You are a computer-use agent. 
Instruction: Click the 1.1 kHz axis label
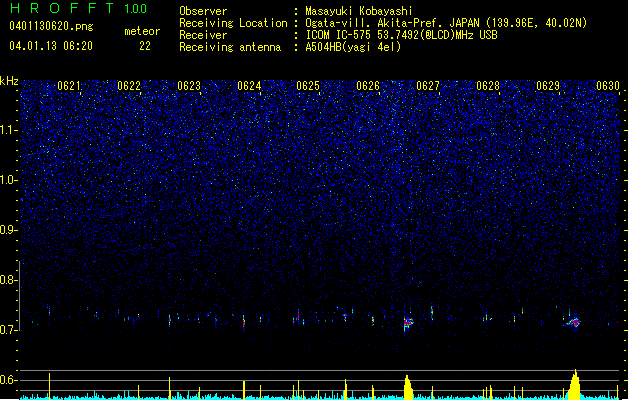9,130
